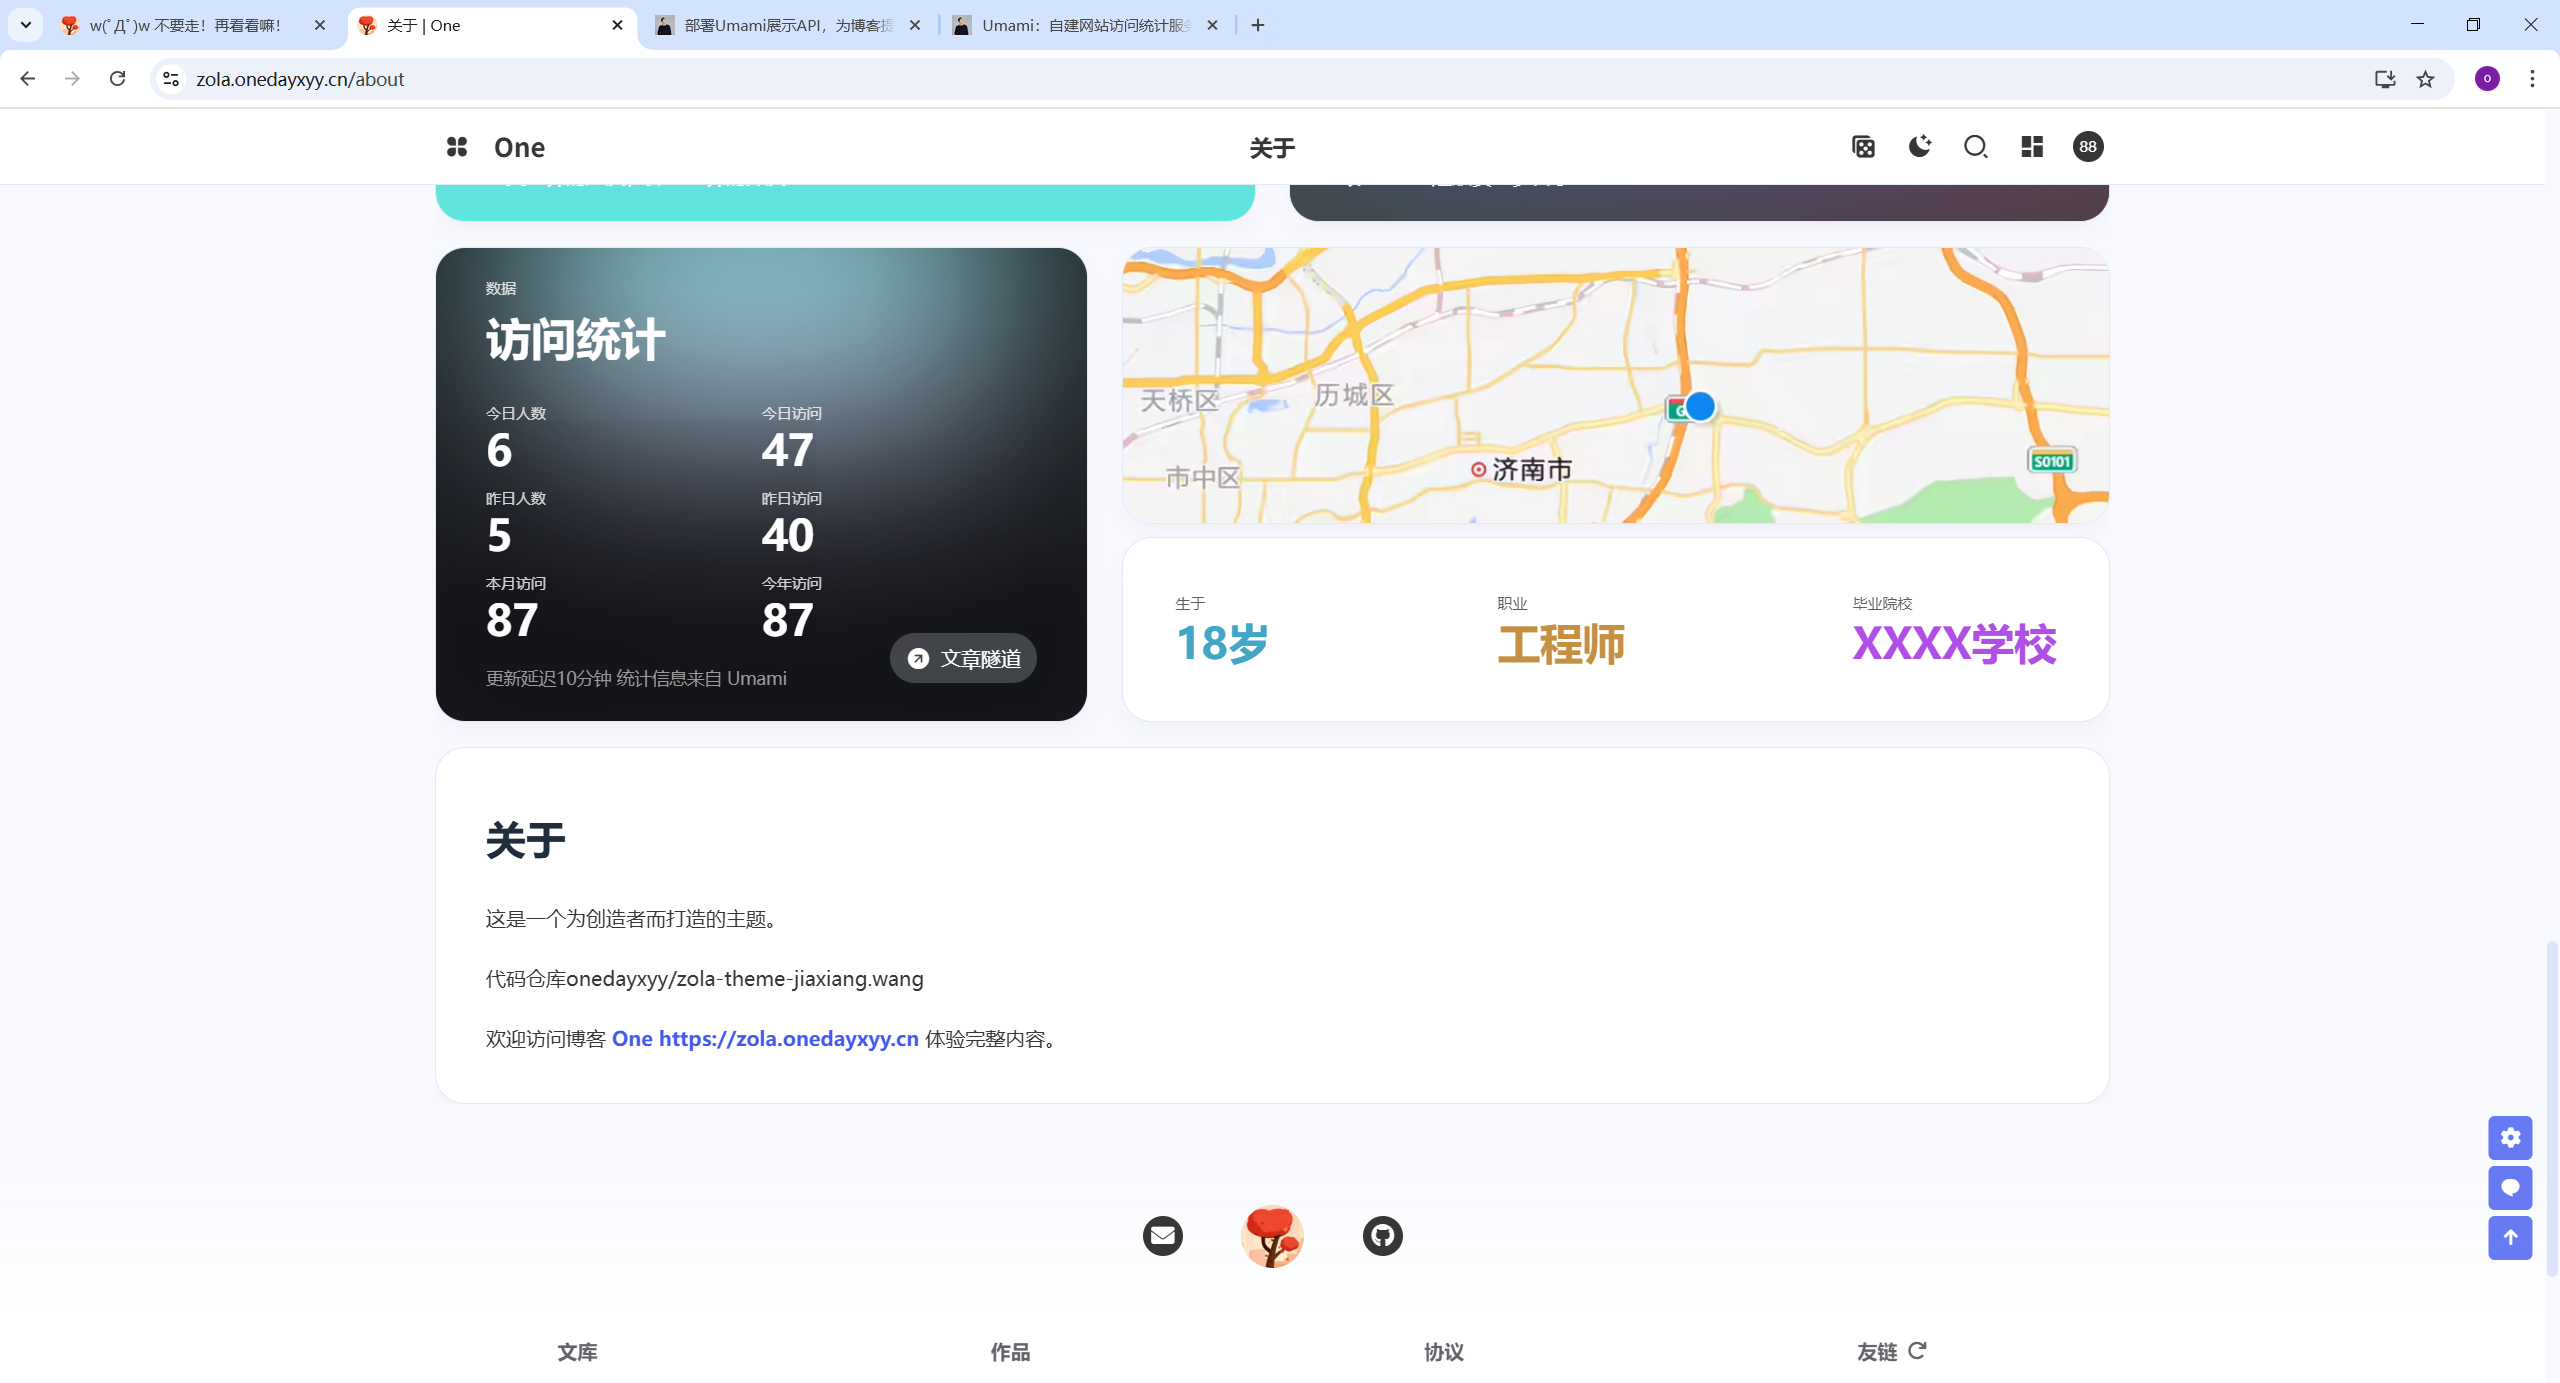This screenshot has width=2560, height=1383.
Task: Refresh the 友链 list icon
Action: coord(1917,1351)
